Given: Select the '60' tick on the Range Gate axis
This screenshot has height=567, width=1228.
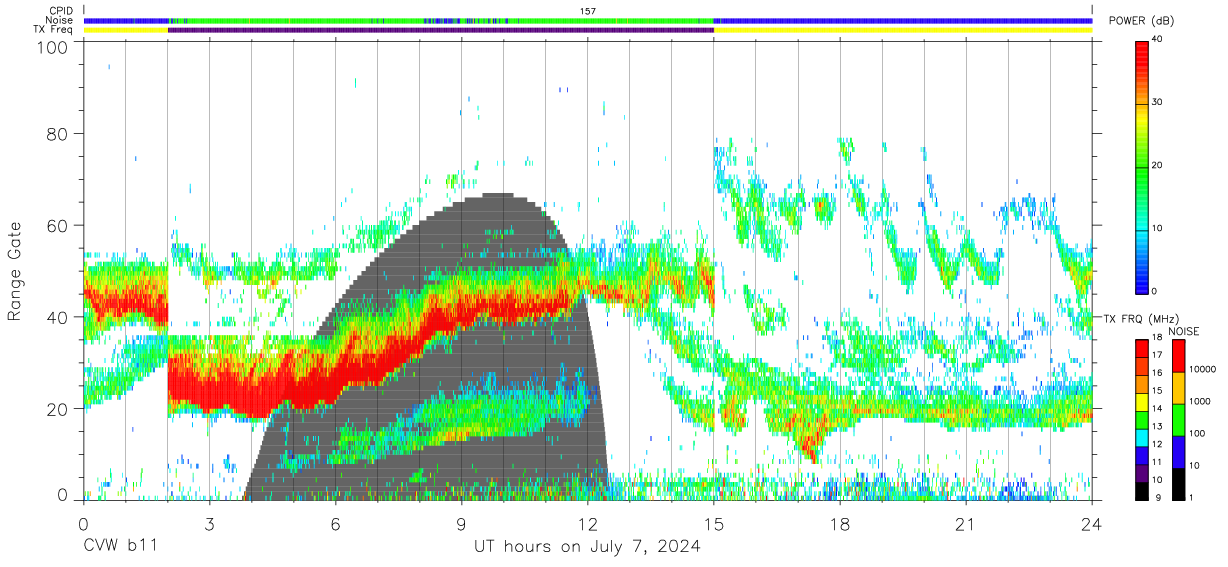Looking at the screenshot, I should coord(59,225).
